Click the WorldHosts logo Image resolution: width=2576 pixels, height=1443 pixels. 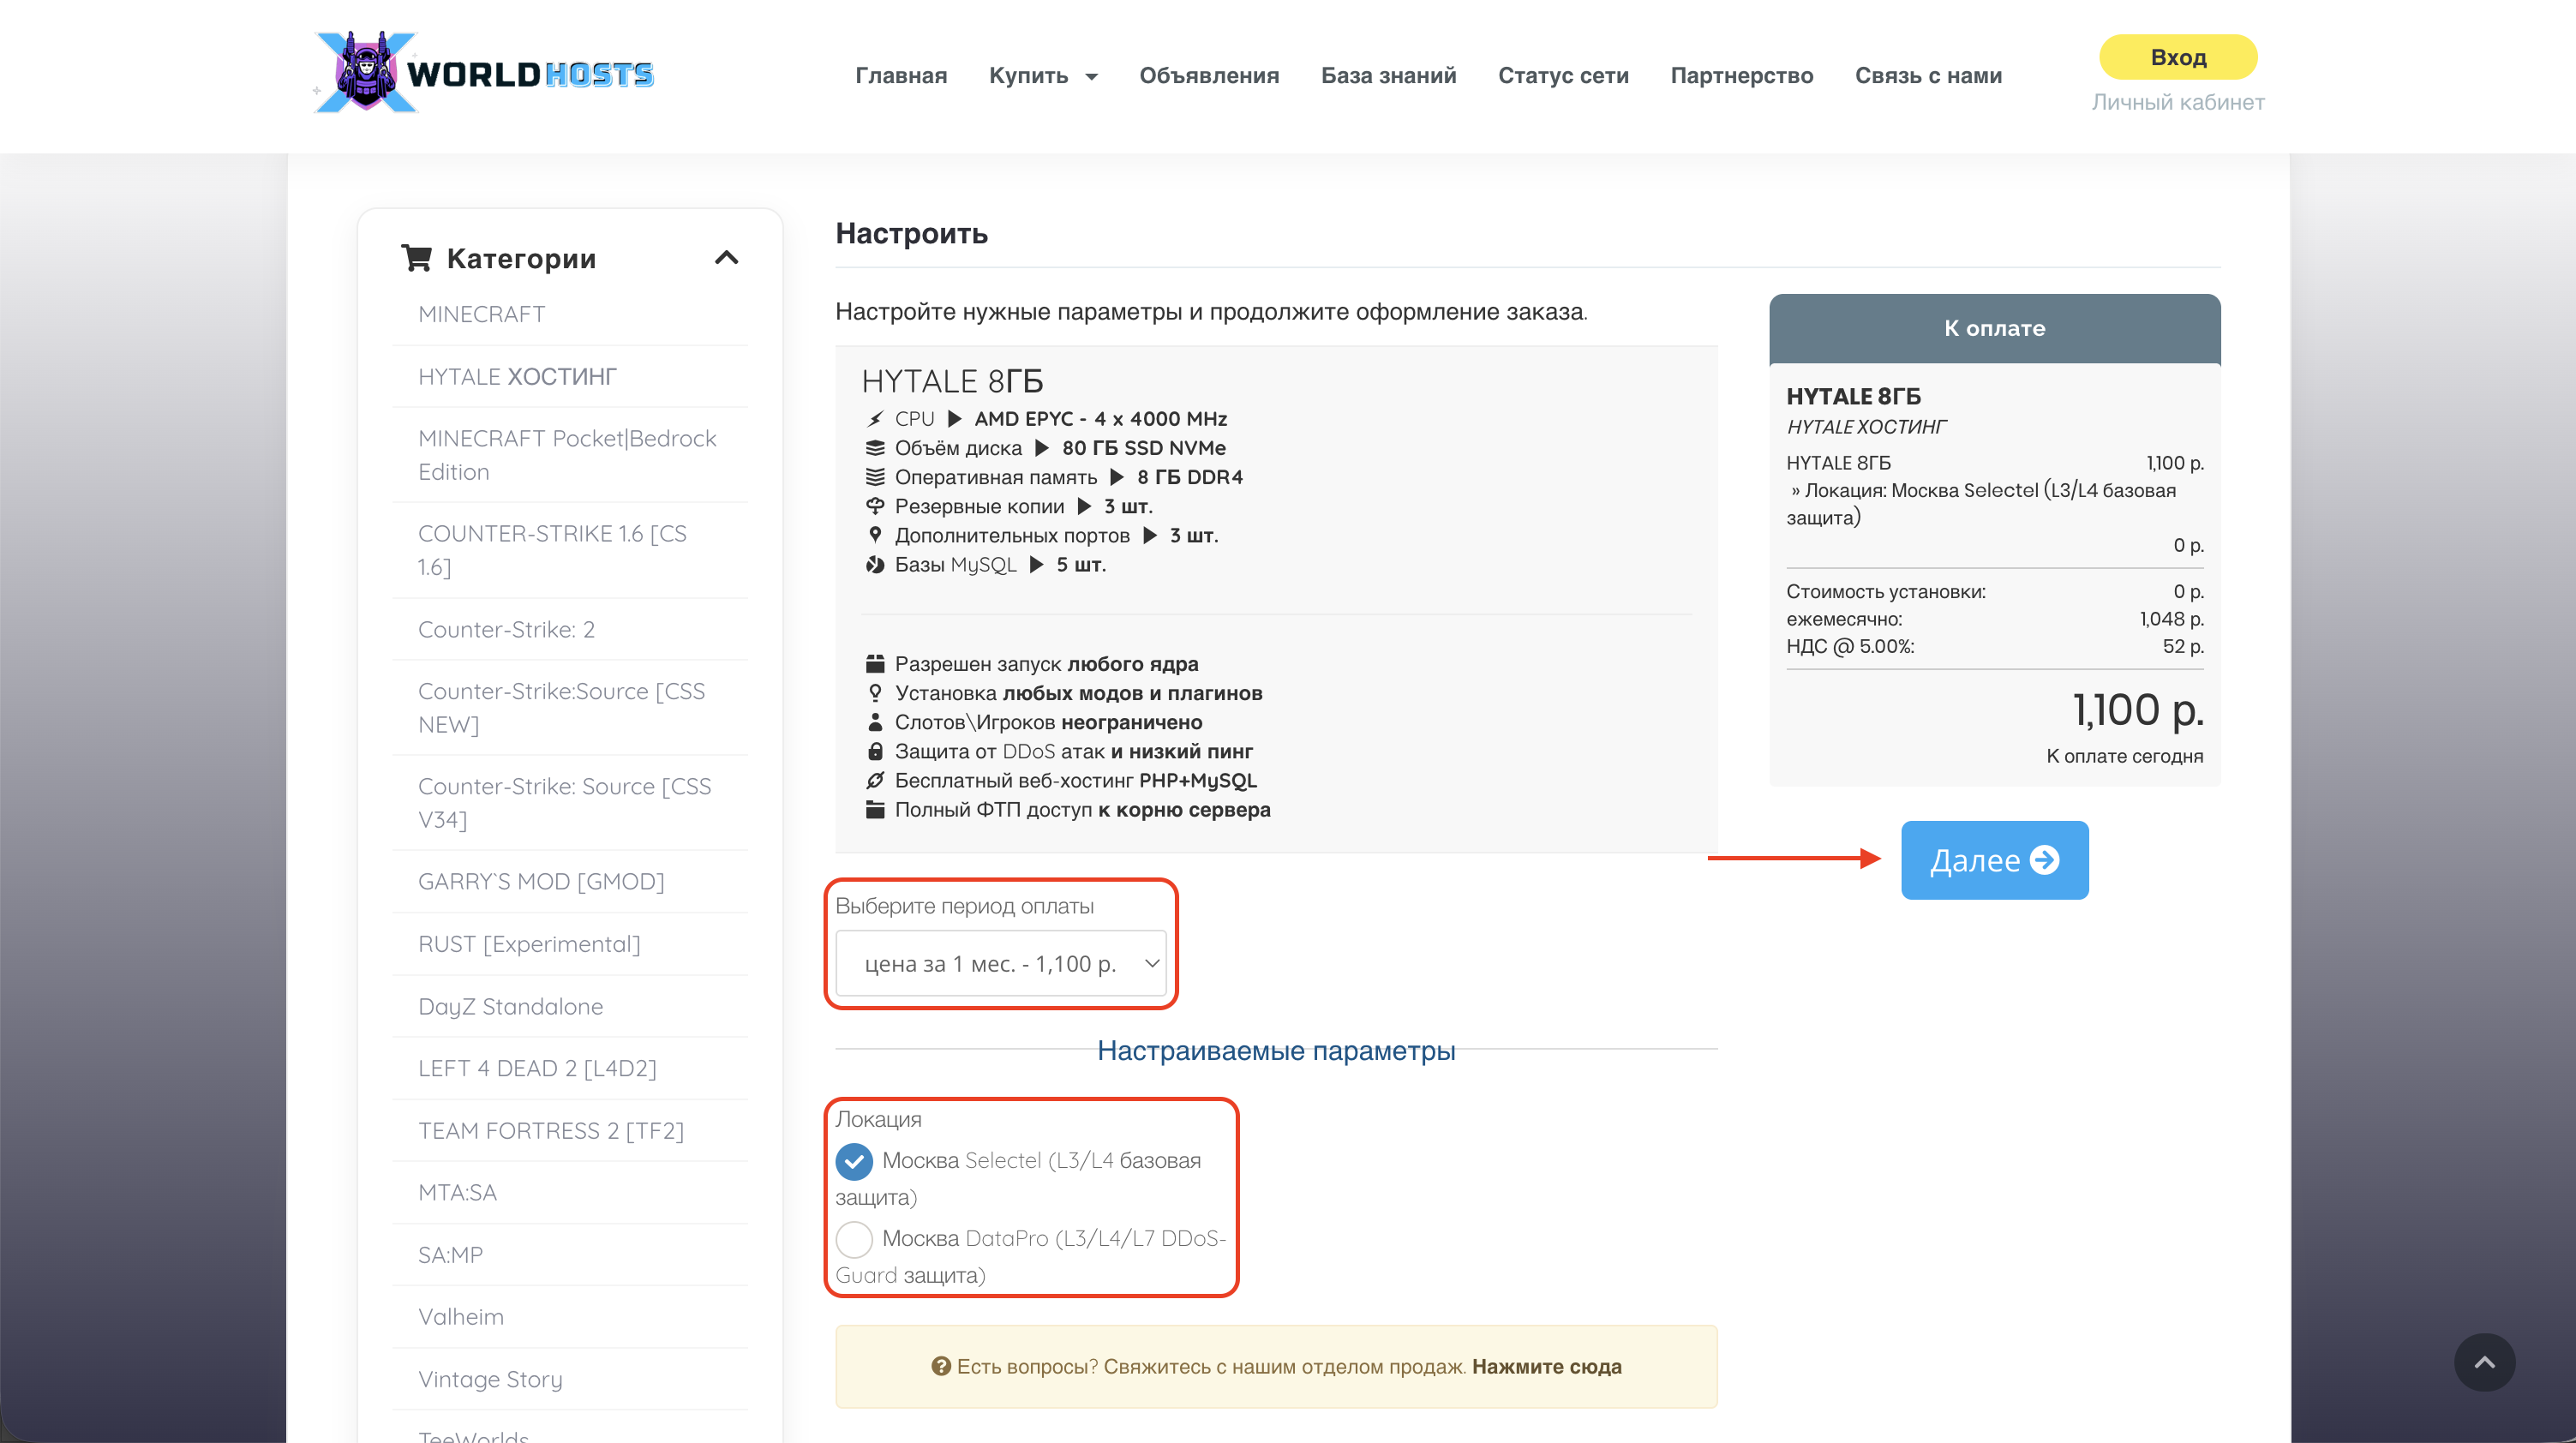[484, 73]
